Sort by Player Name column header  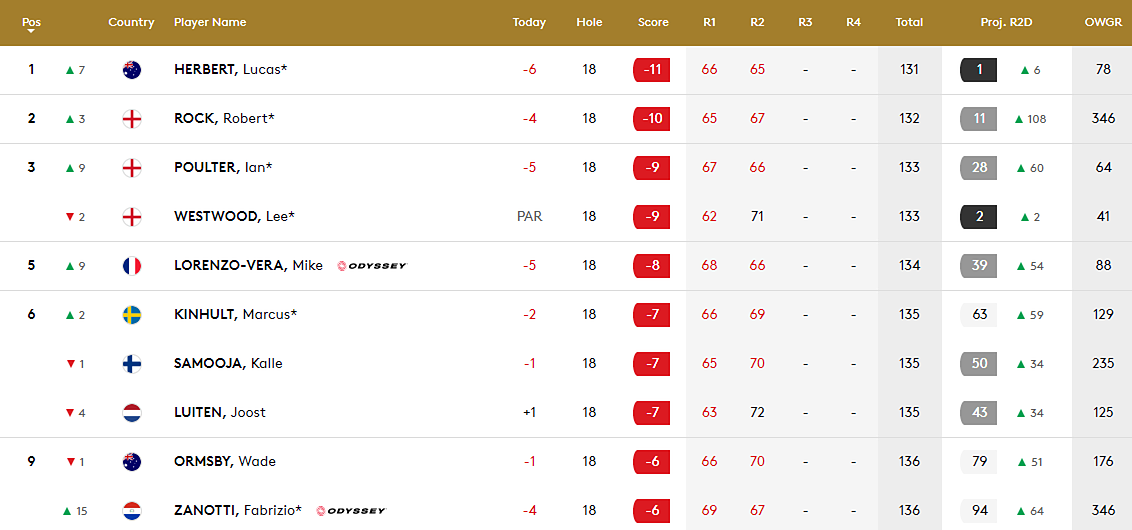[x=210, y=22]
